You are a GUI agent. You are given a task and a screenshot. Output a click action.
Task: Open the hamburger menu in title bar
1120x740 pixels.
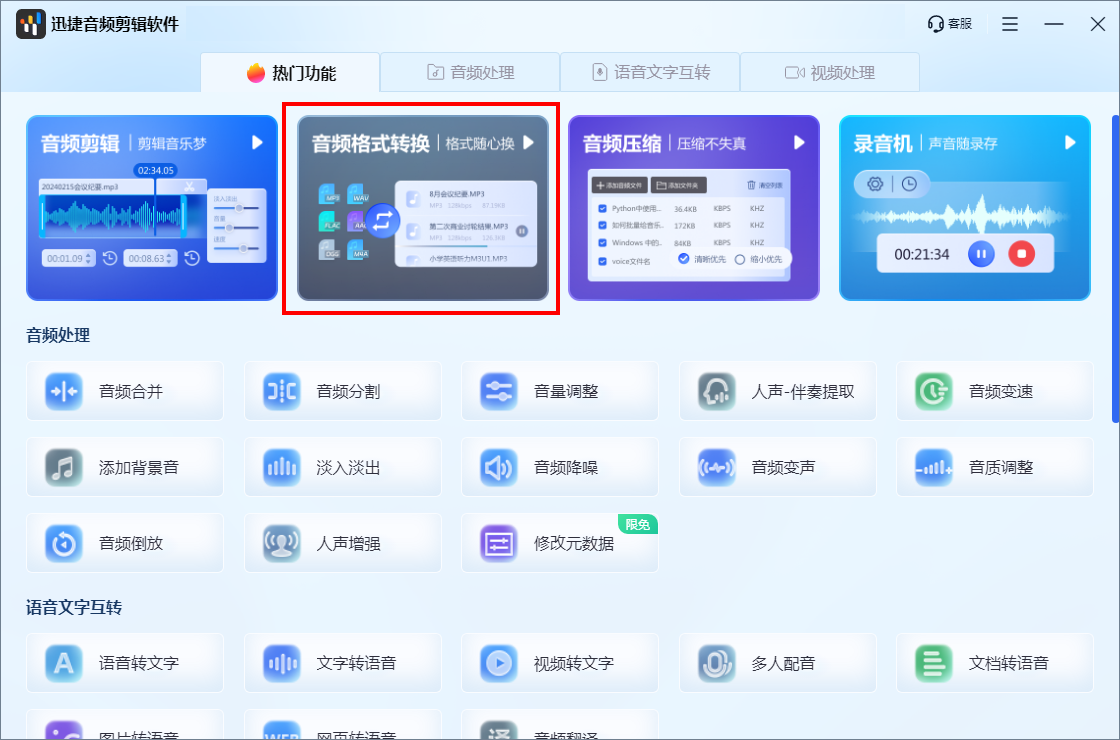pos(1009,24)
